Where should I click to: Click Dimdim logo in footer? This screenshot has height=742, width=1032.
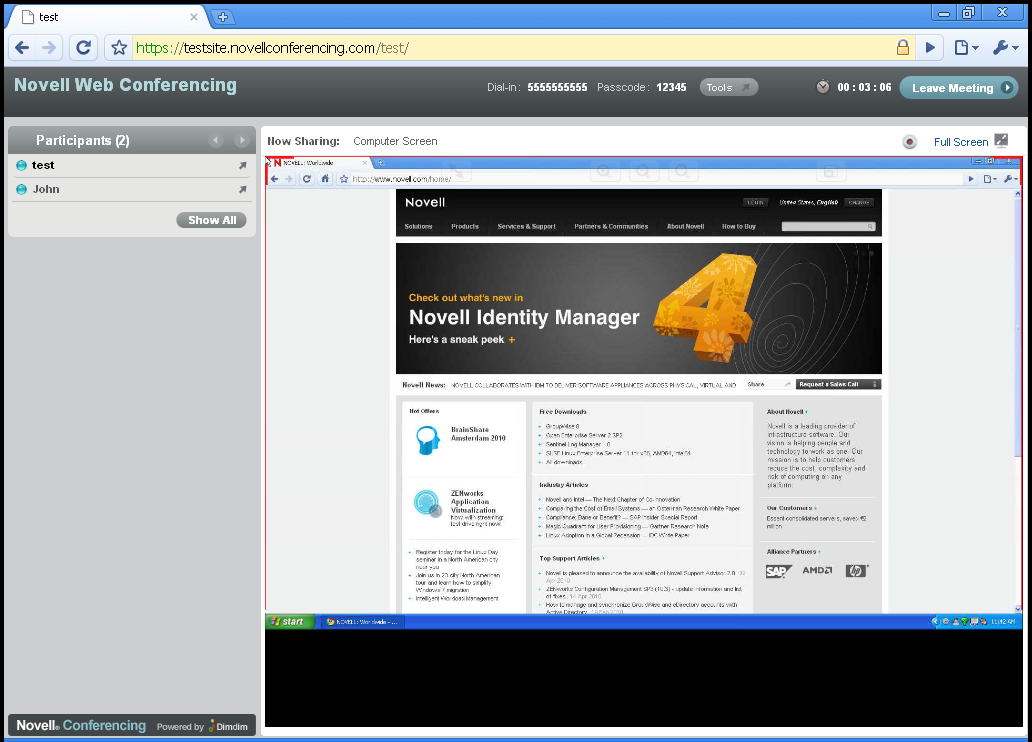pyautogui.click(x=228, y=726)
